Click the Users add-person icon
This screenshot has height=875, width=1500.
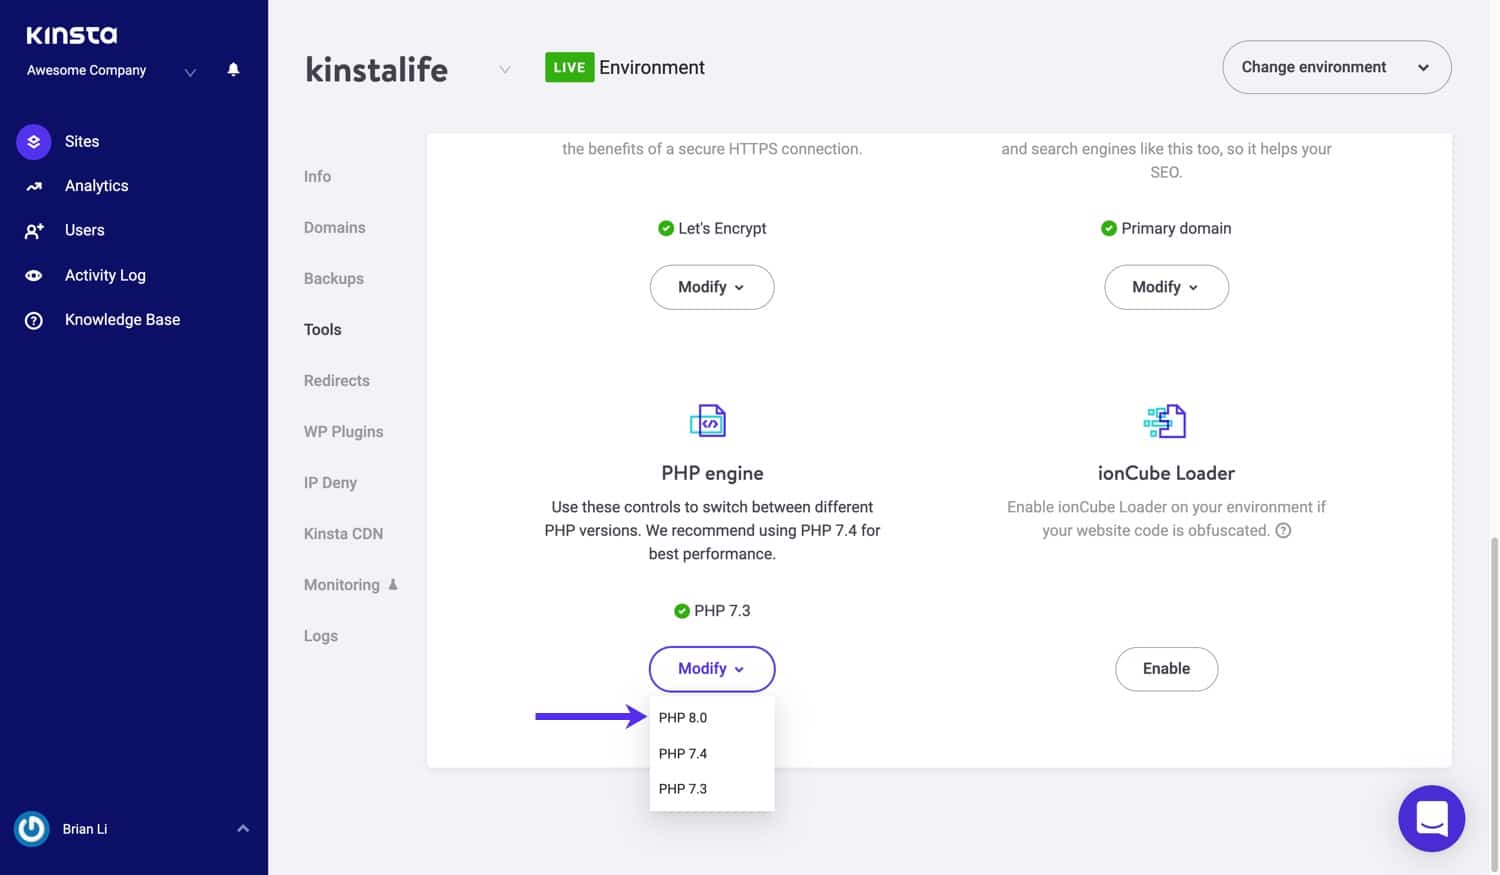point(34,231)
